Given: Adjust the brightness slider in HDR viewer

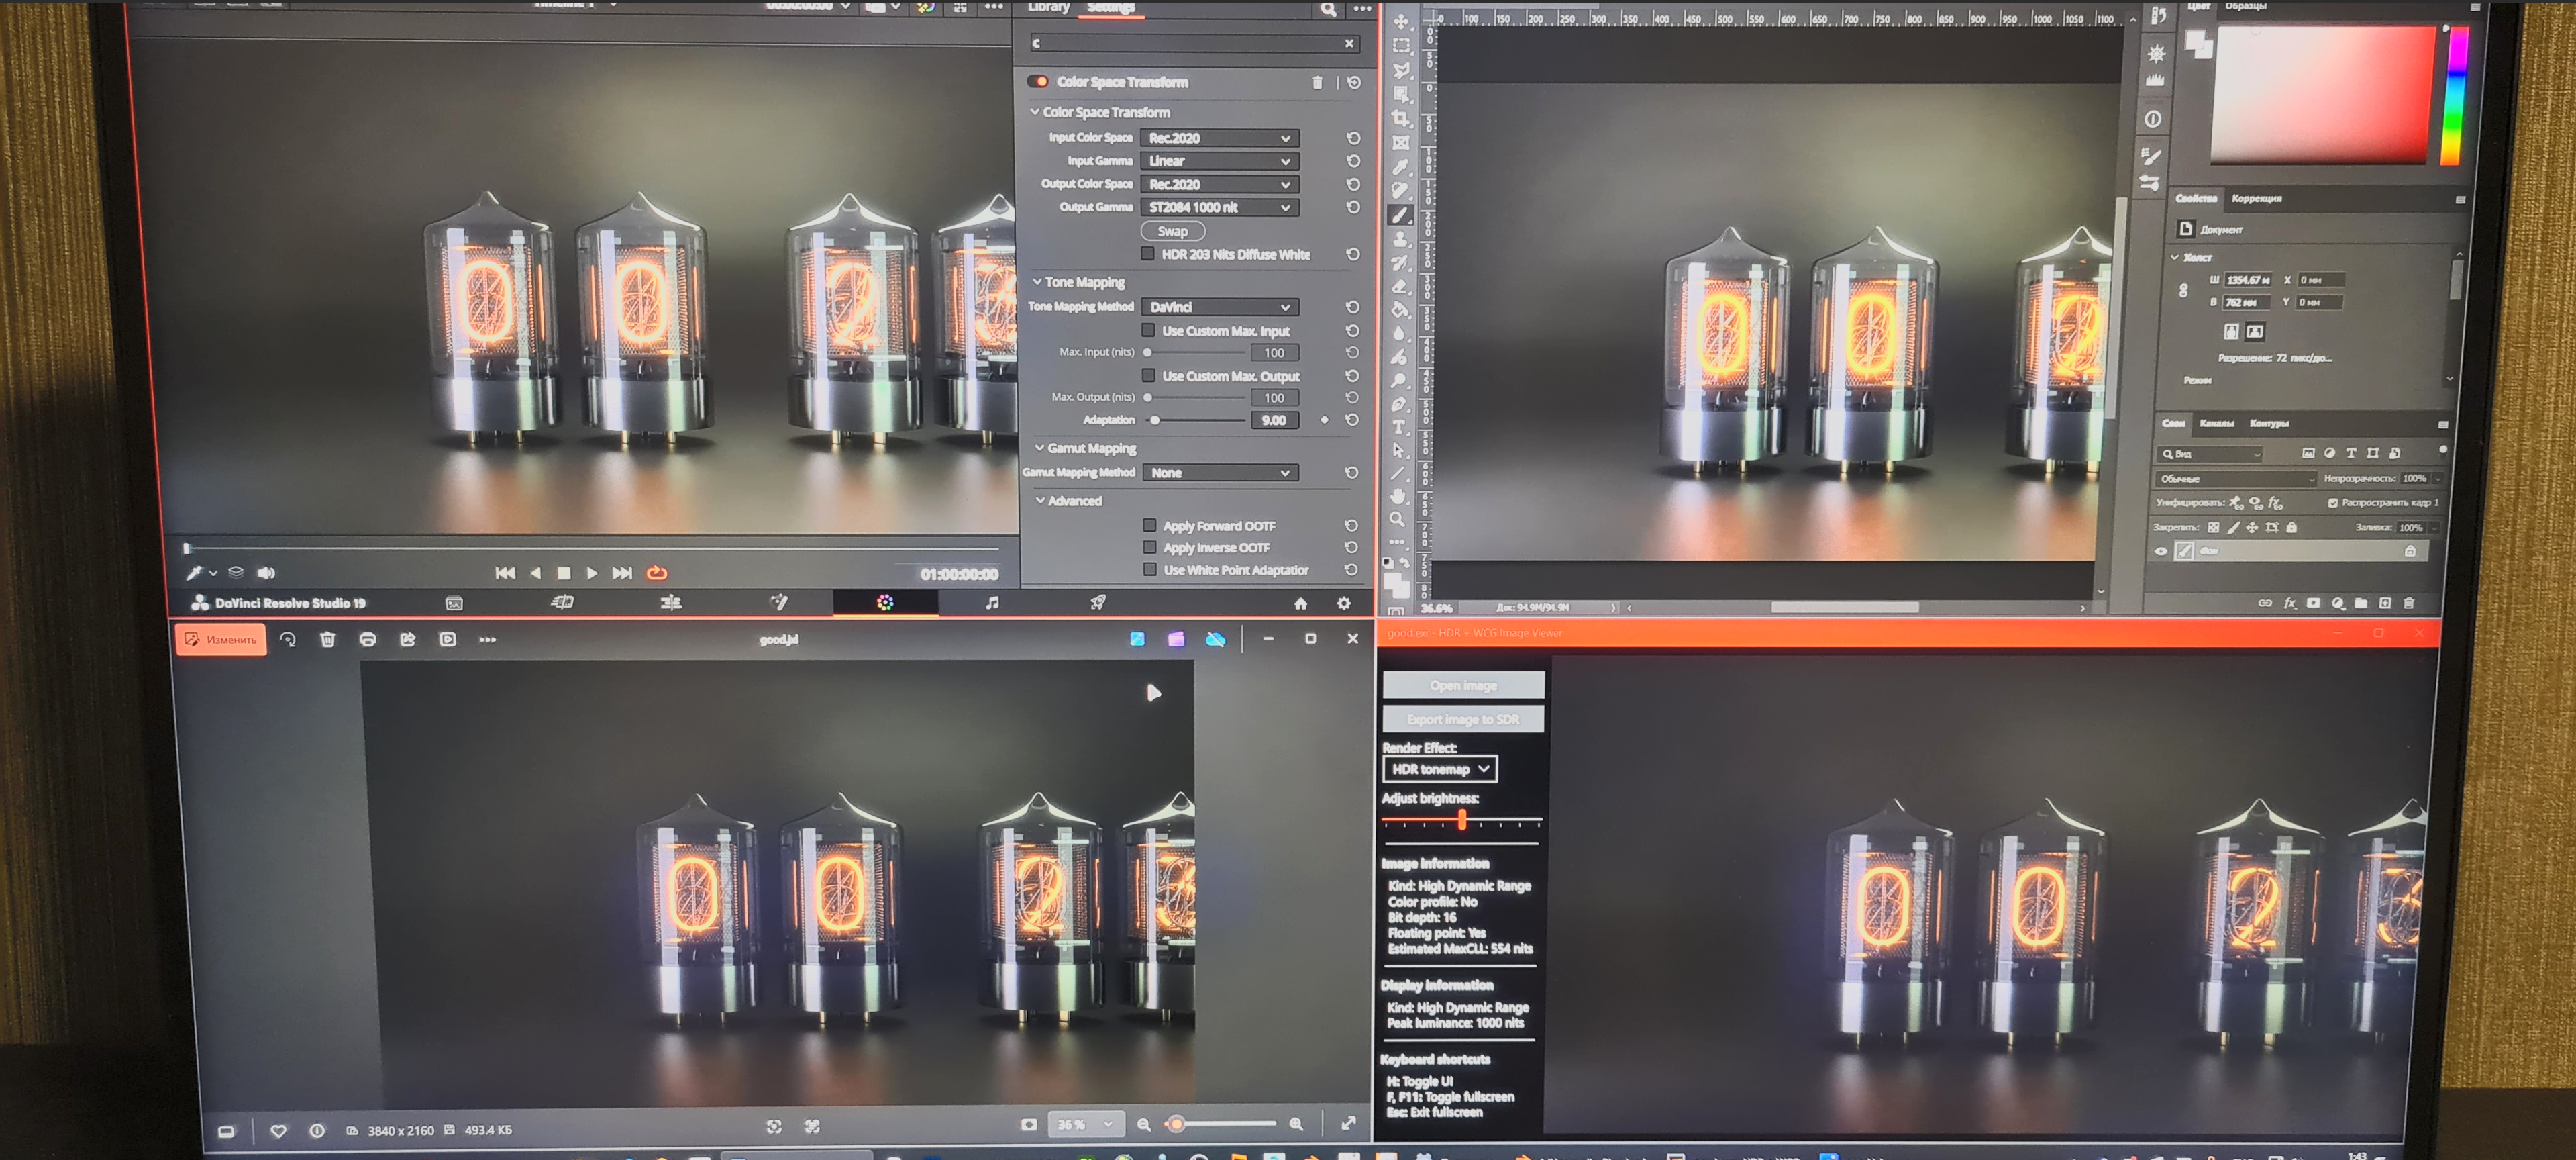Looking at the screenshot, I should [x=1462, y=821].
